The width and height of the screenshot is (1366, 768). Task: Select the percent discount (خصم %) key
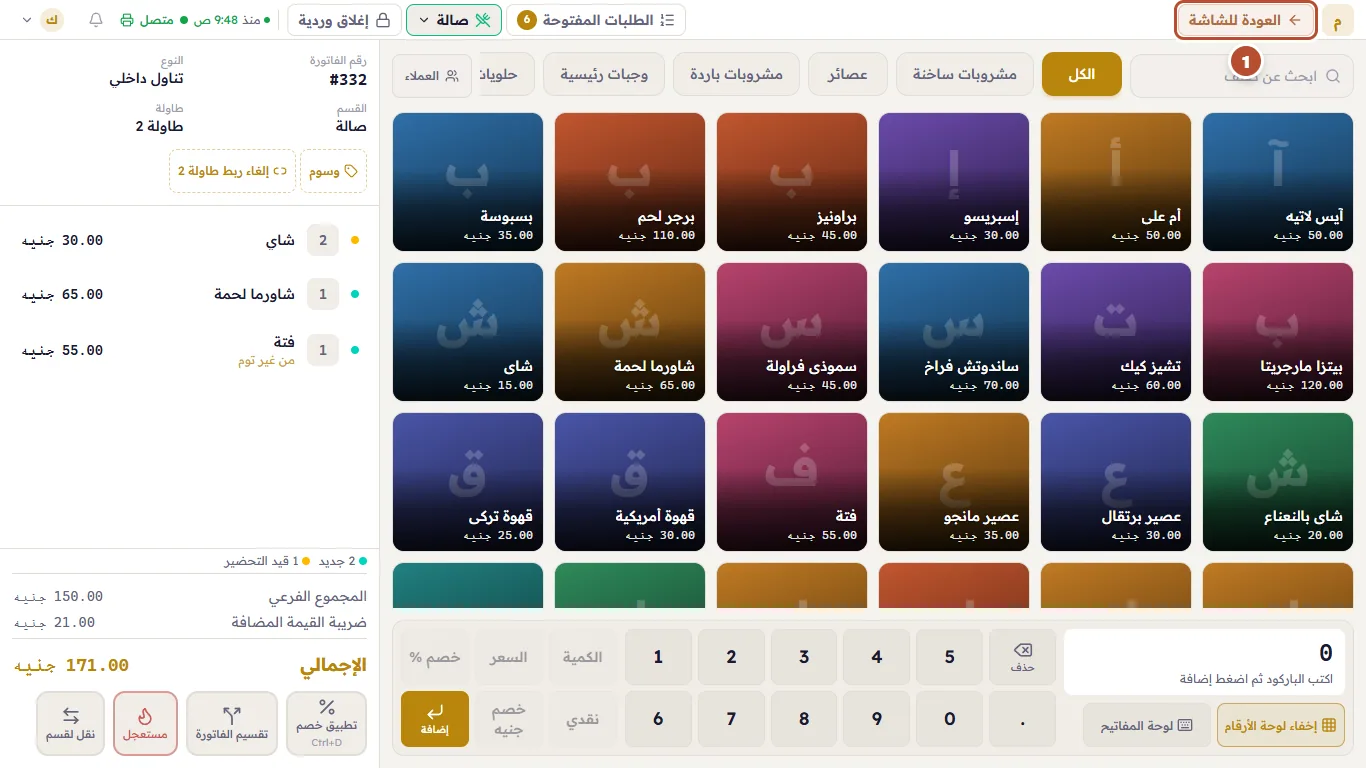pos(435,657)
